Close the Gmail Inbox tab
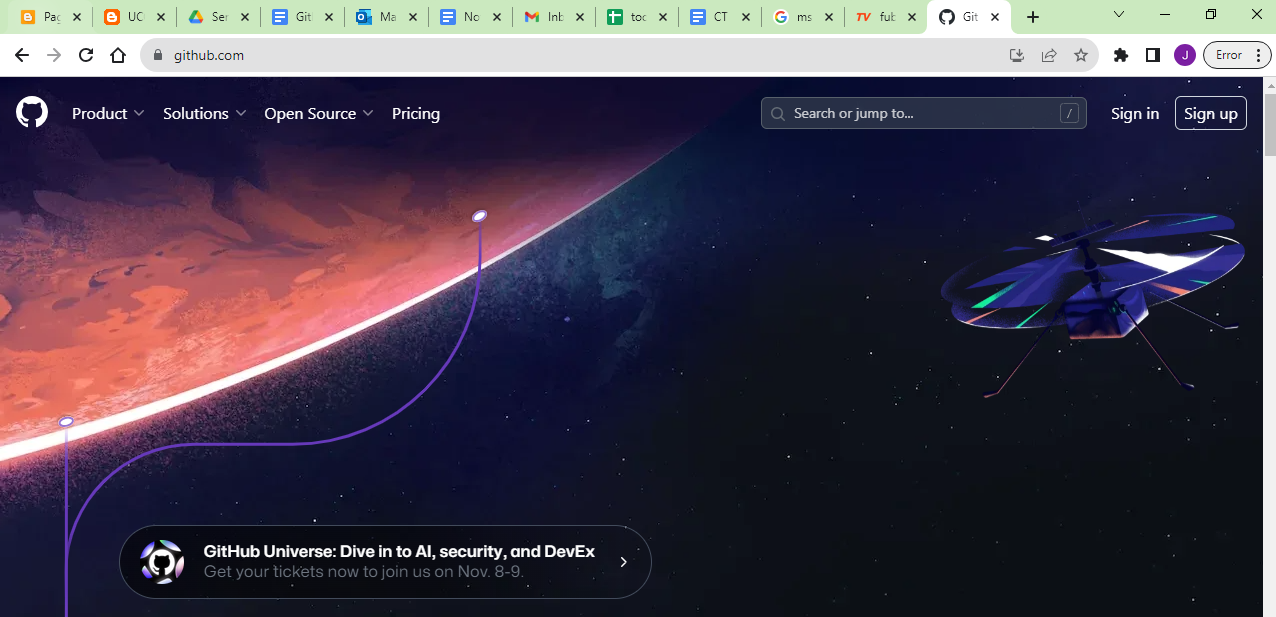The image size is (1276, 617). (x=580, y=17)
